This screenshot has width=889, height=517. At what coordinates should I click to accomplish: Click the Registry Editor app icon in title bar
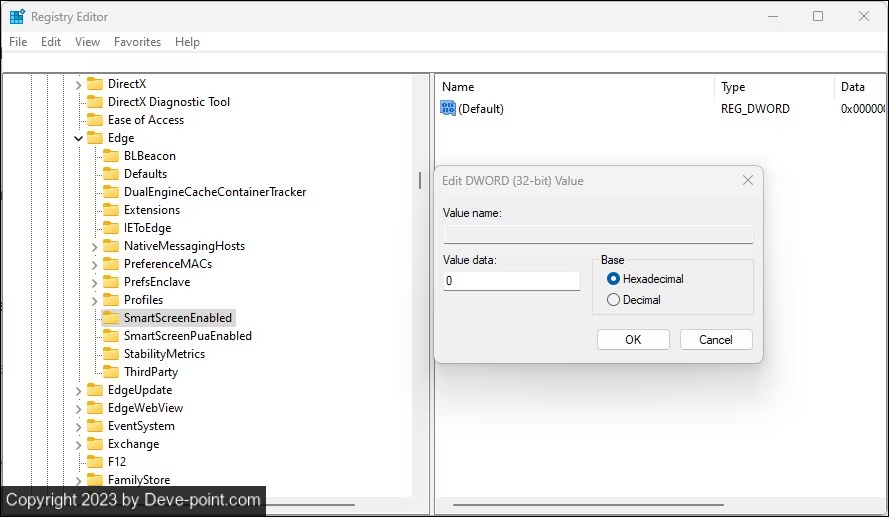point(17,16)
